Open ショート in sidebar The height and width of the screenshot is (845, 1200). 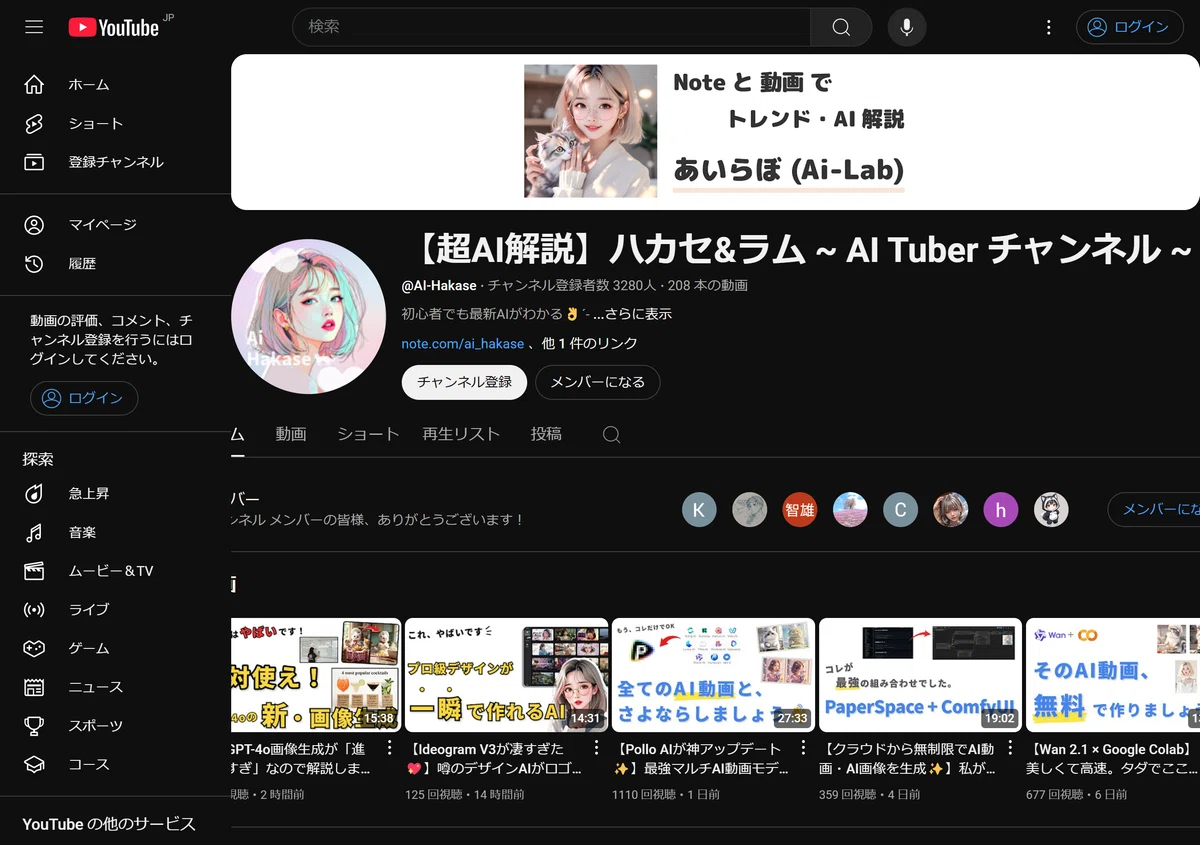(x=115, y=124)
